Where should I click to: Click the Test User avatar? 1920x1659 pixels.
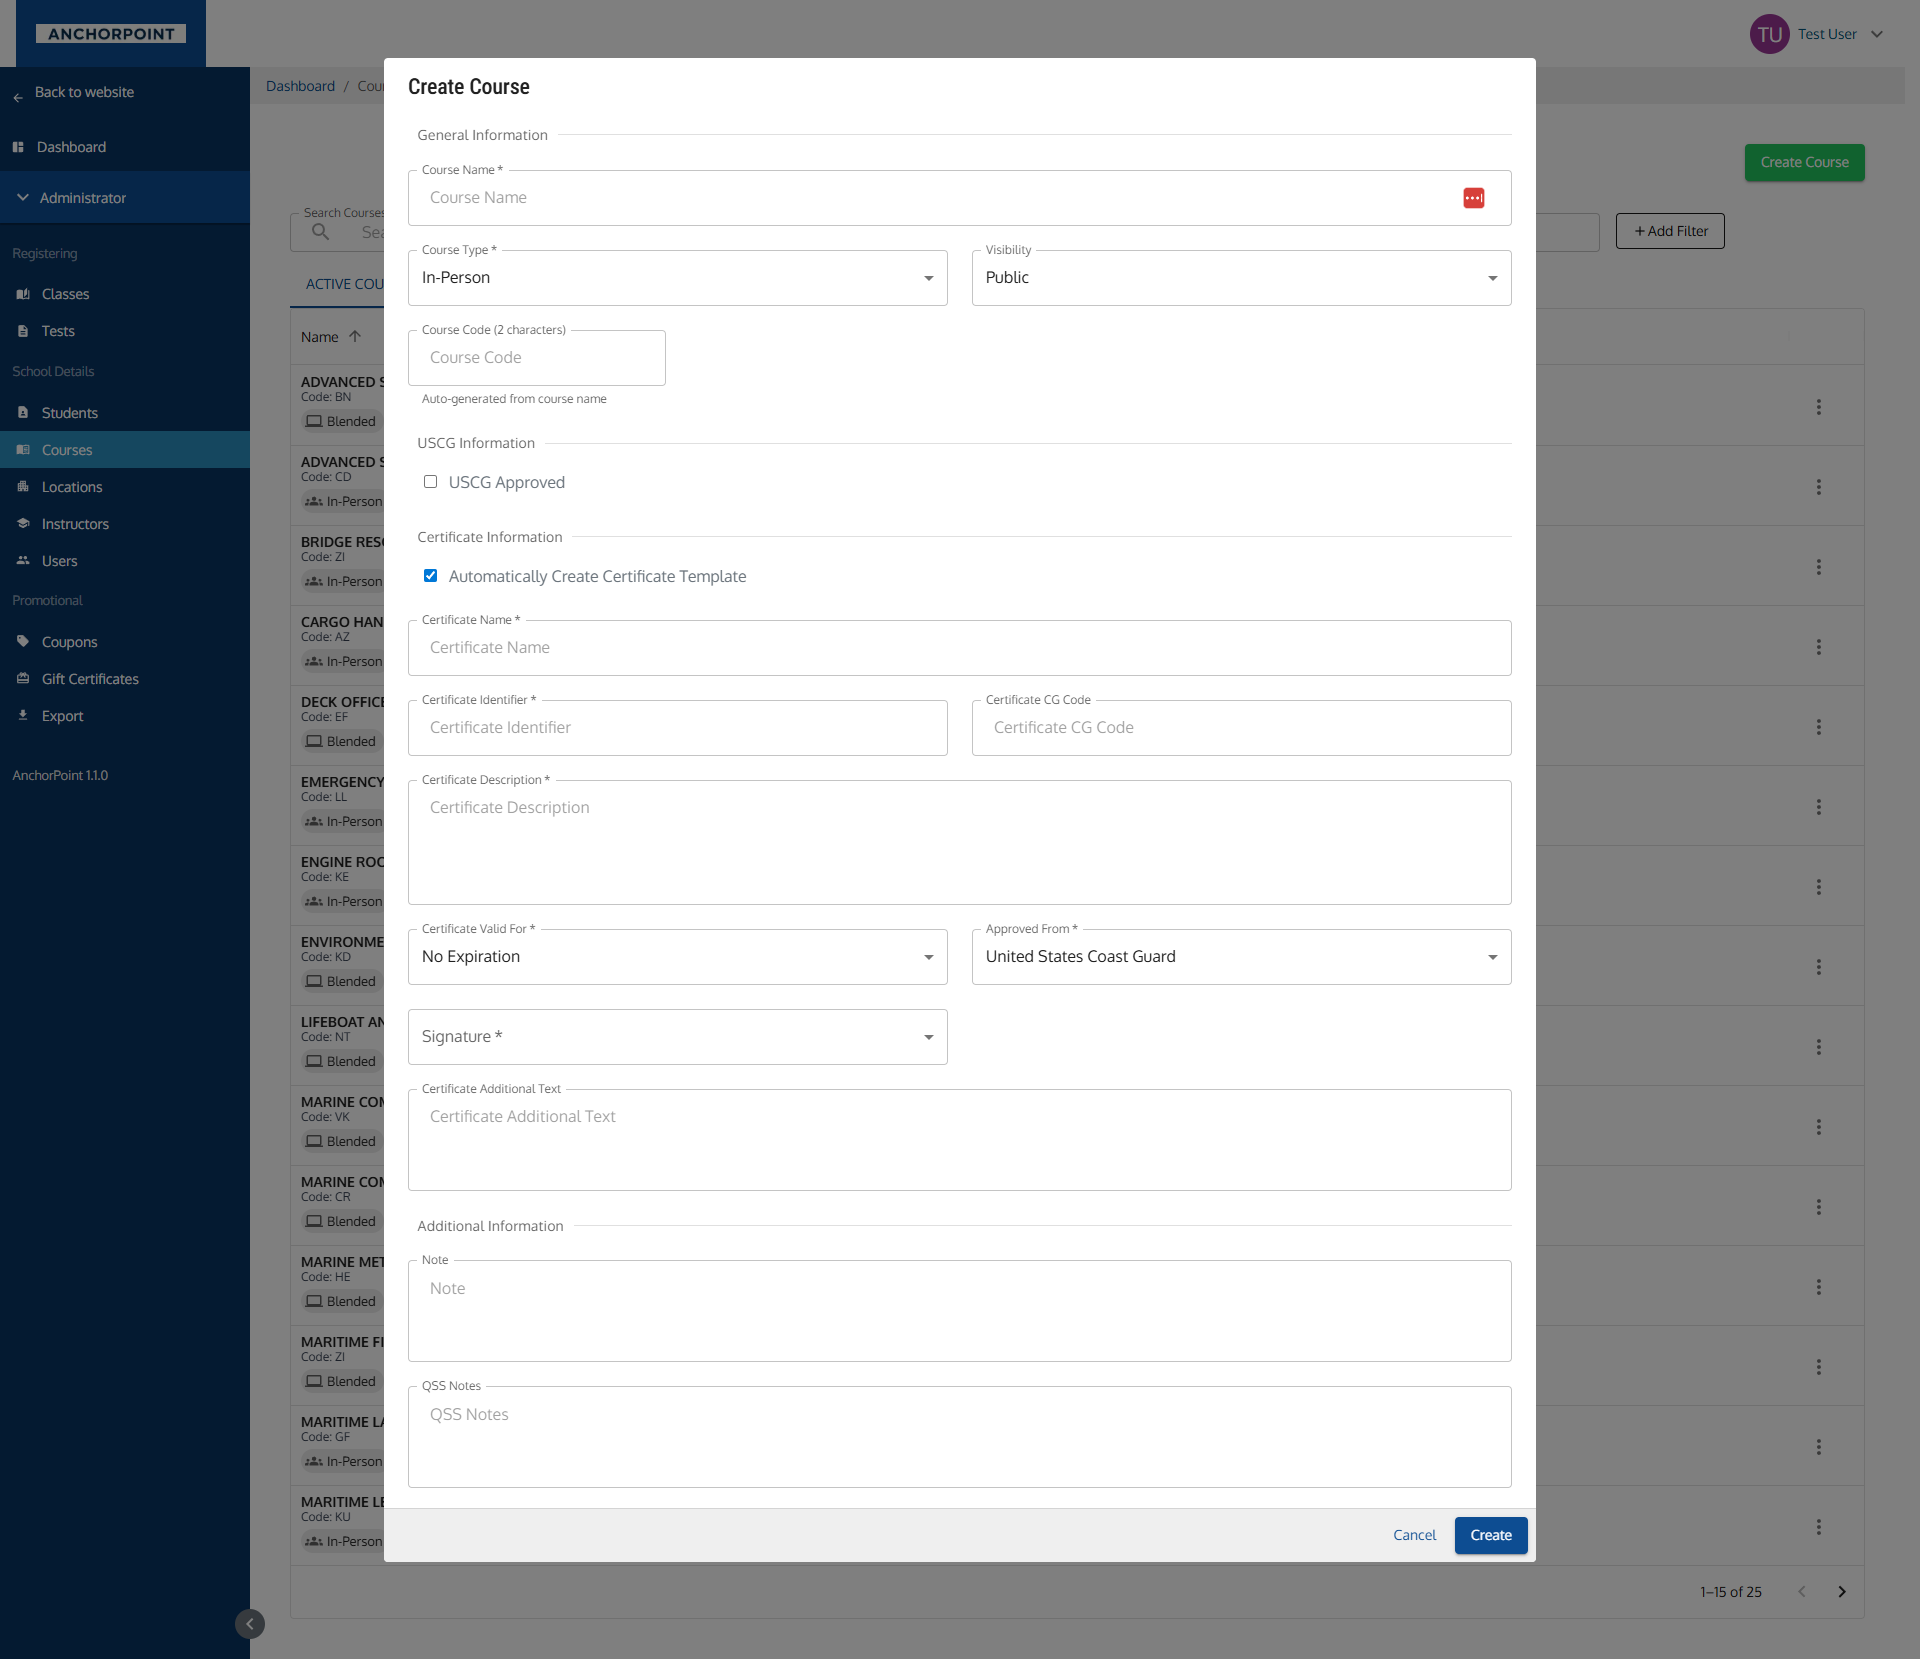click(x=1769, y=34)
